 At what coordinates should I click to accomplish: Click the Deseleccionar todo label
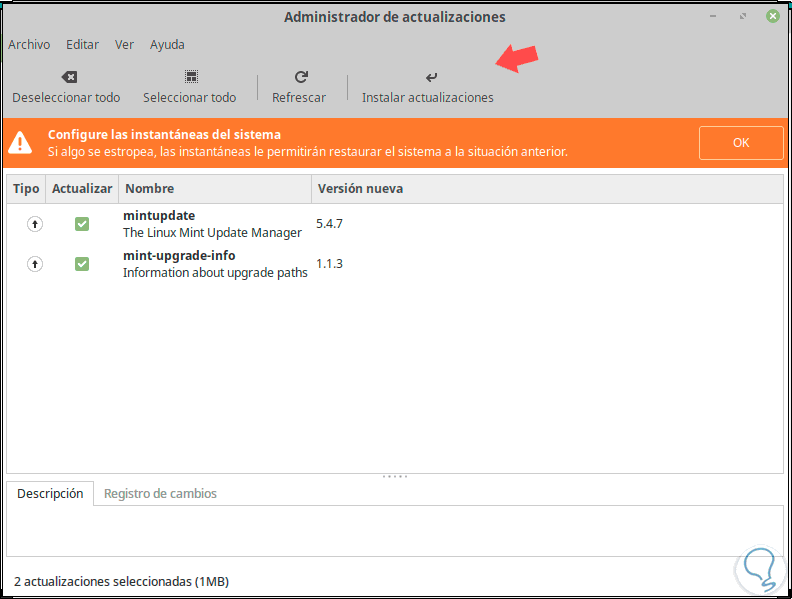(x=66, y=97)
